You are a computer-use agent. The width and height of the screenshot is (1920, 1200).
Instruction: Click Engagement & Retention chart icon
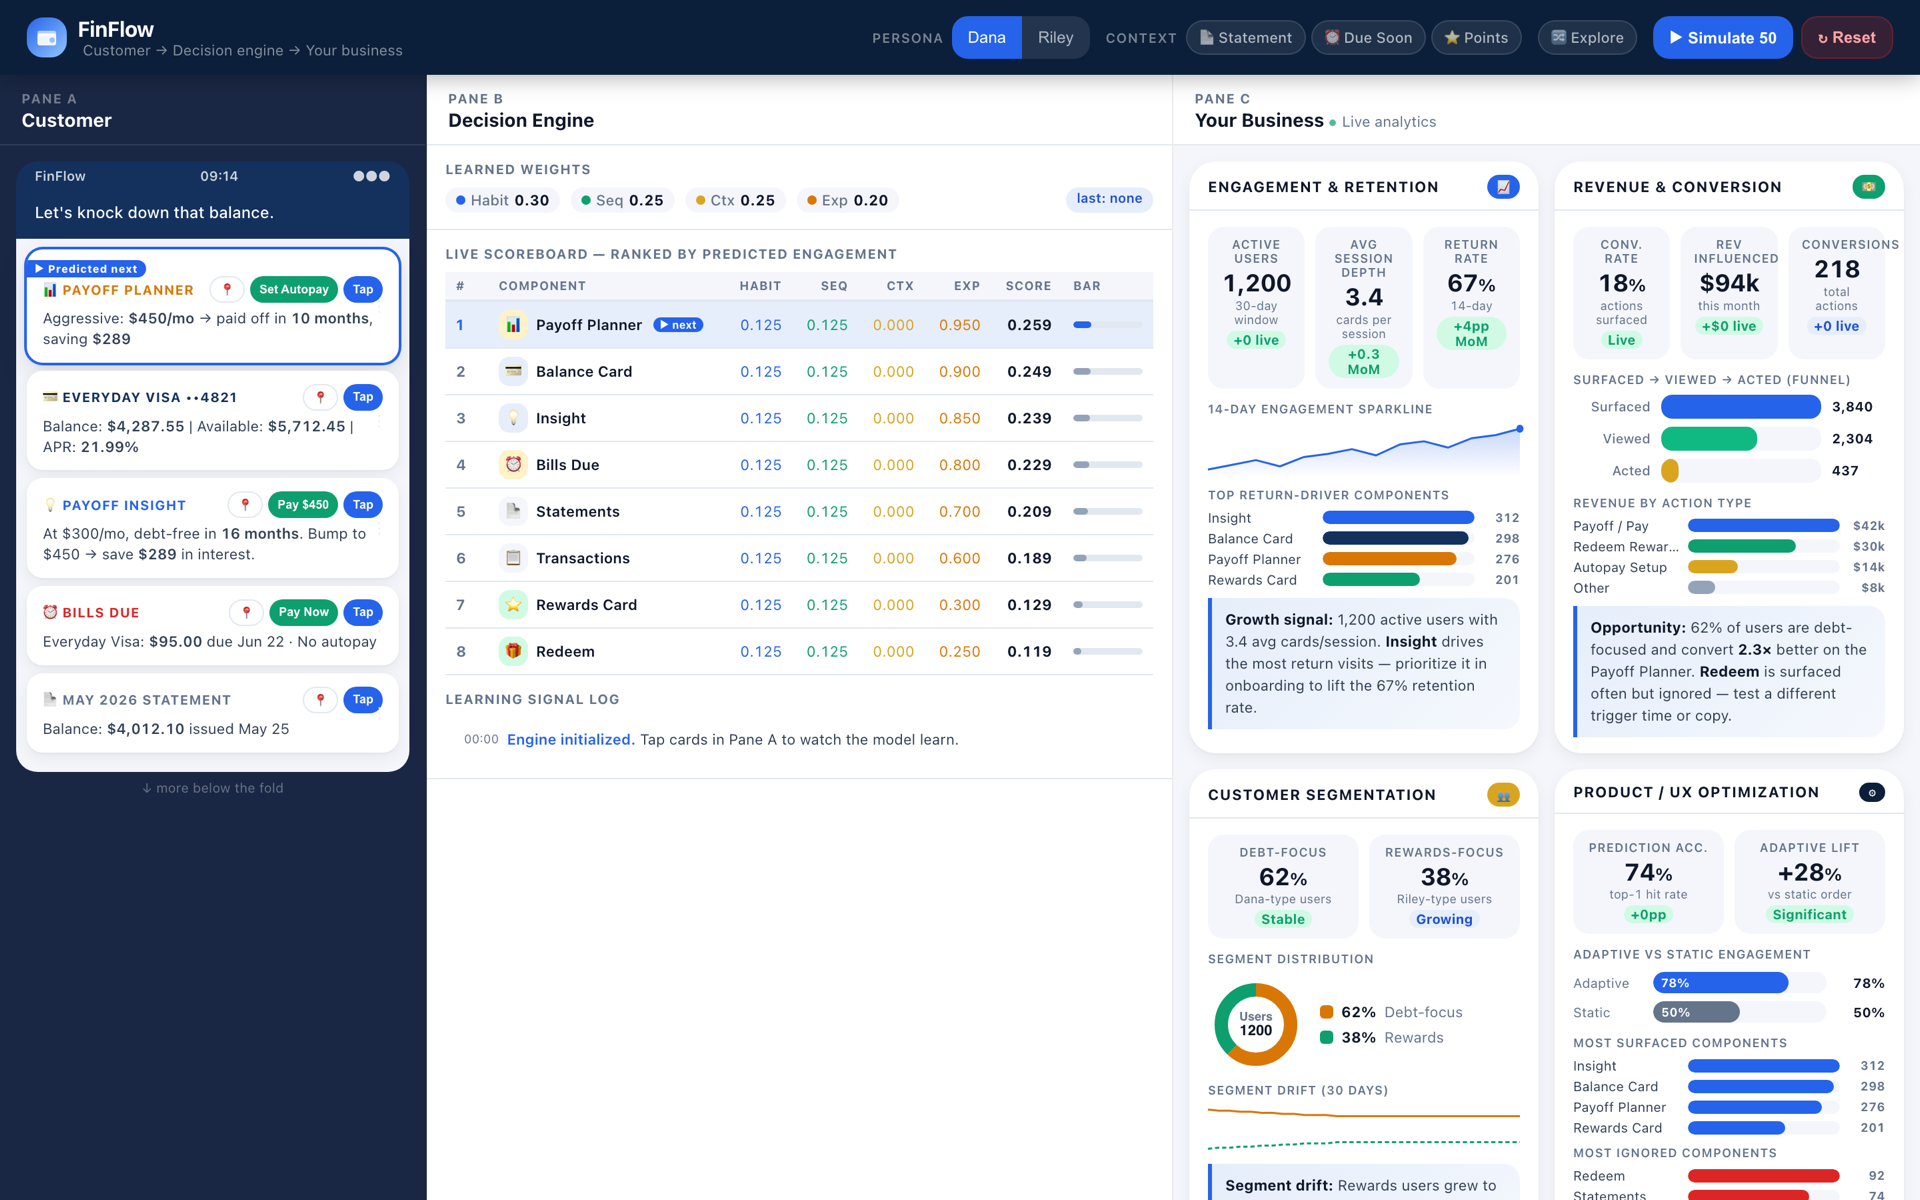pos(1503,187)
